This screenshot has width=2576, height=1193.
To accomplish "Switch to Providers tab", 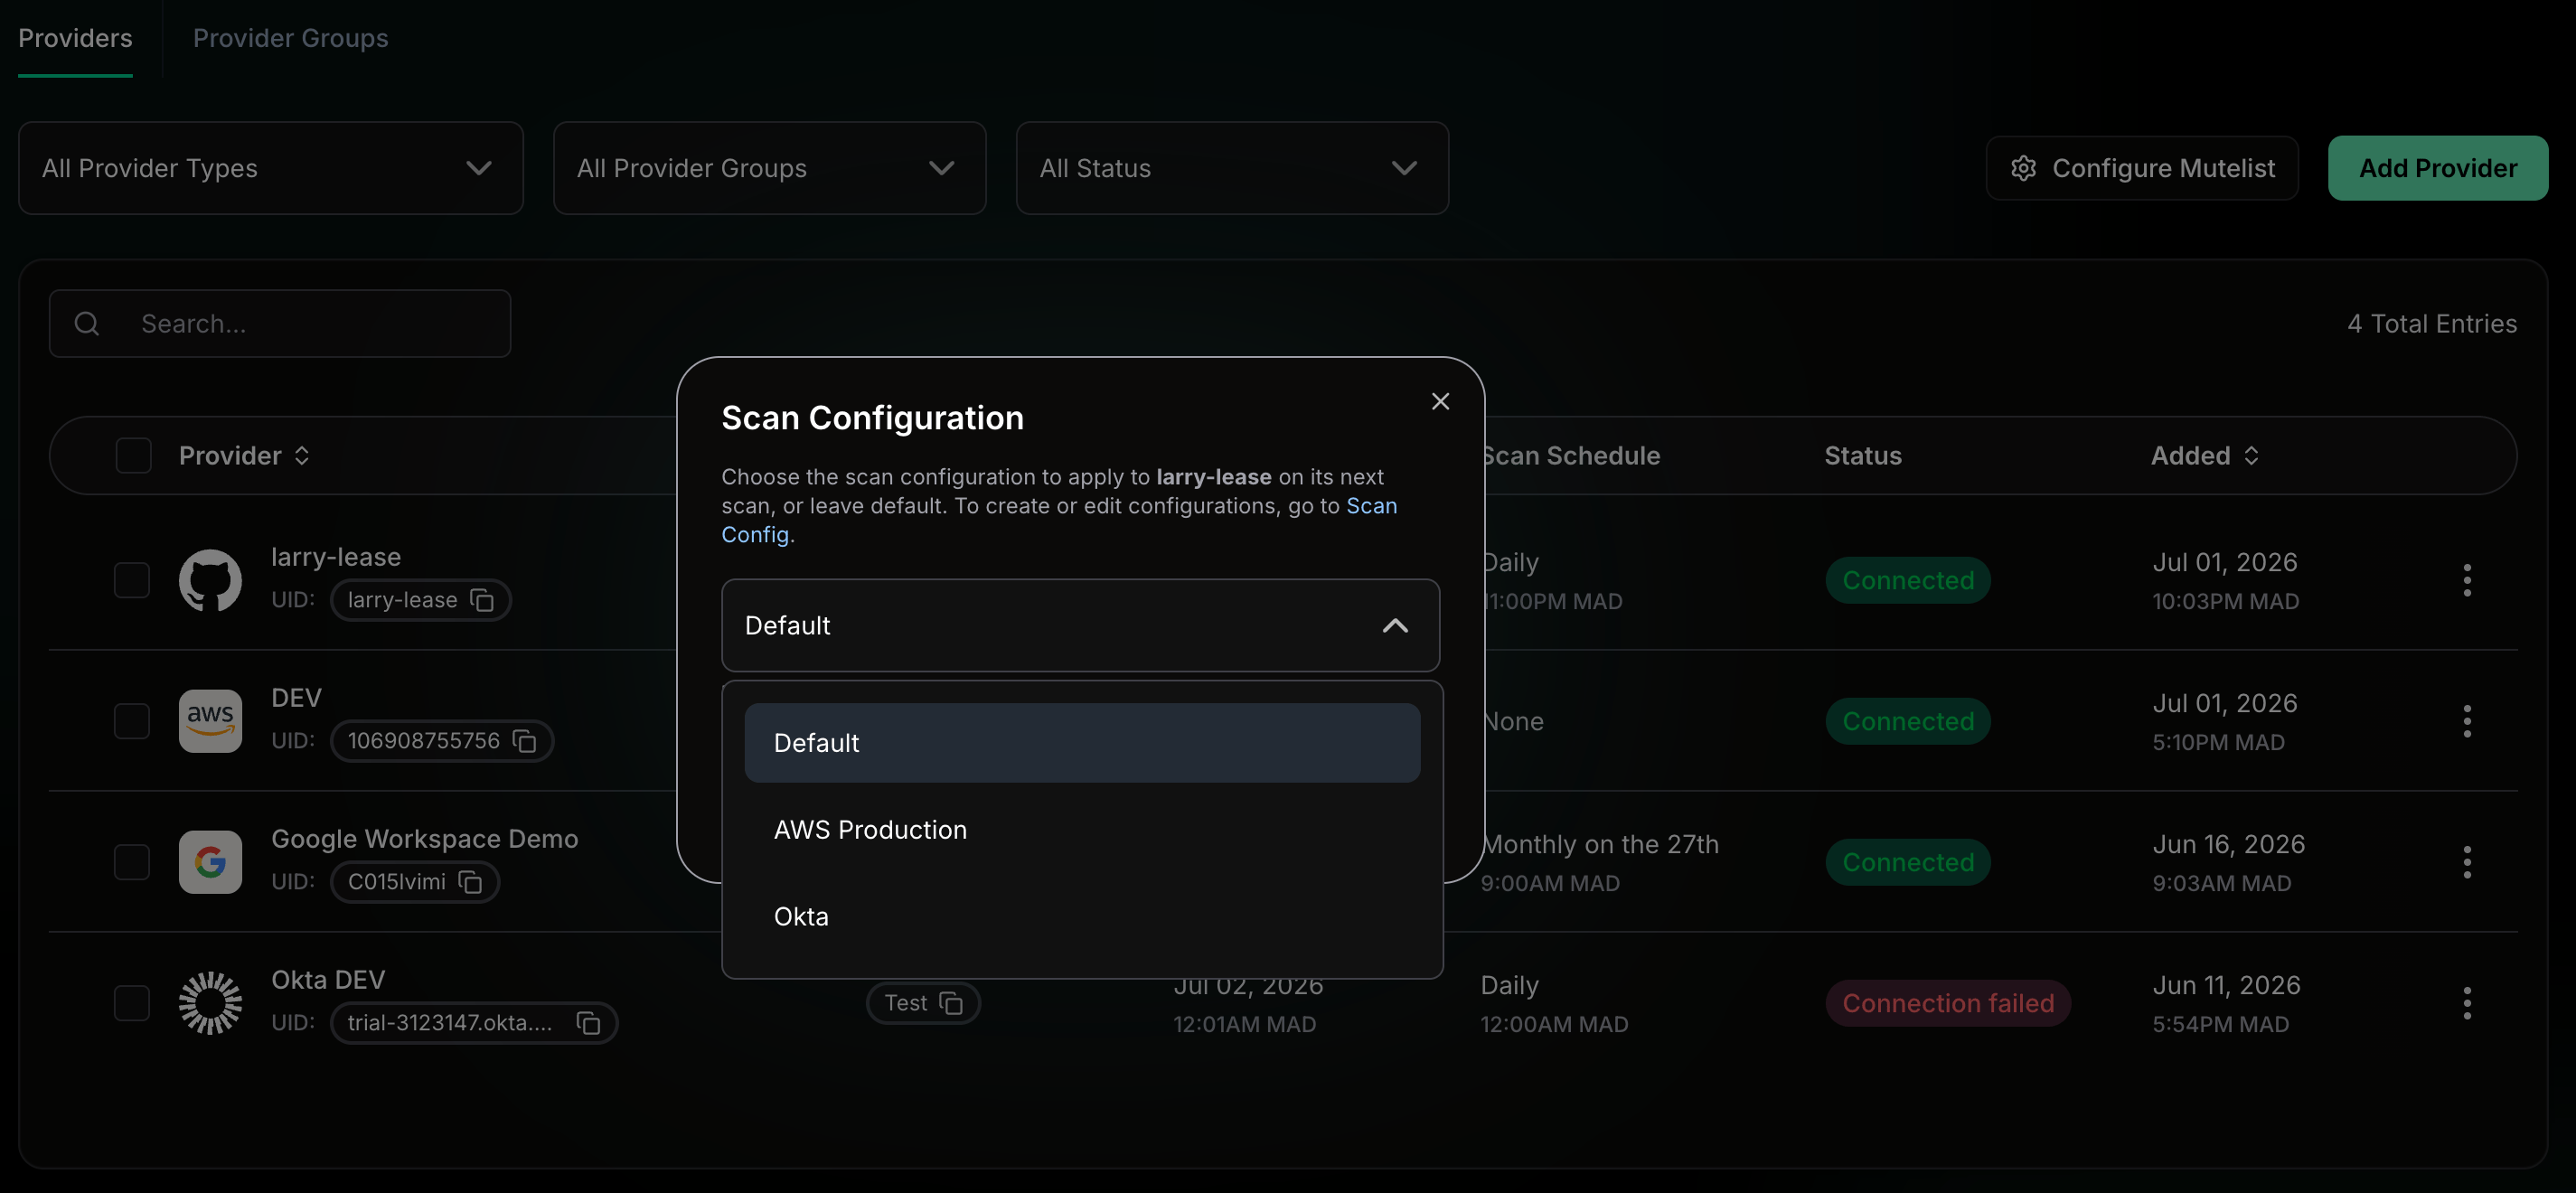I will [x=75, y=38].
